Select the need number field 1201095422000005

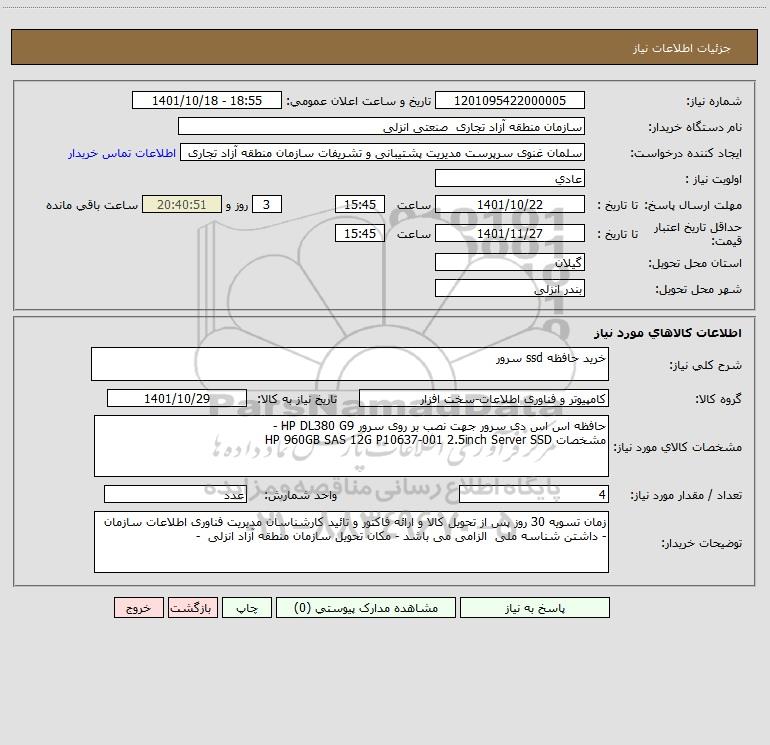[x=510, y=100]
